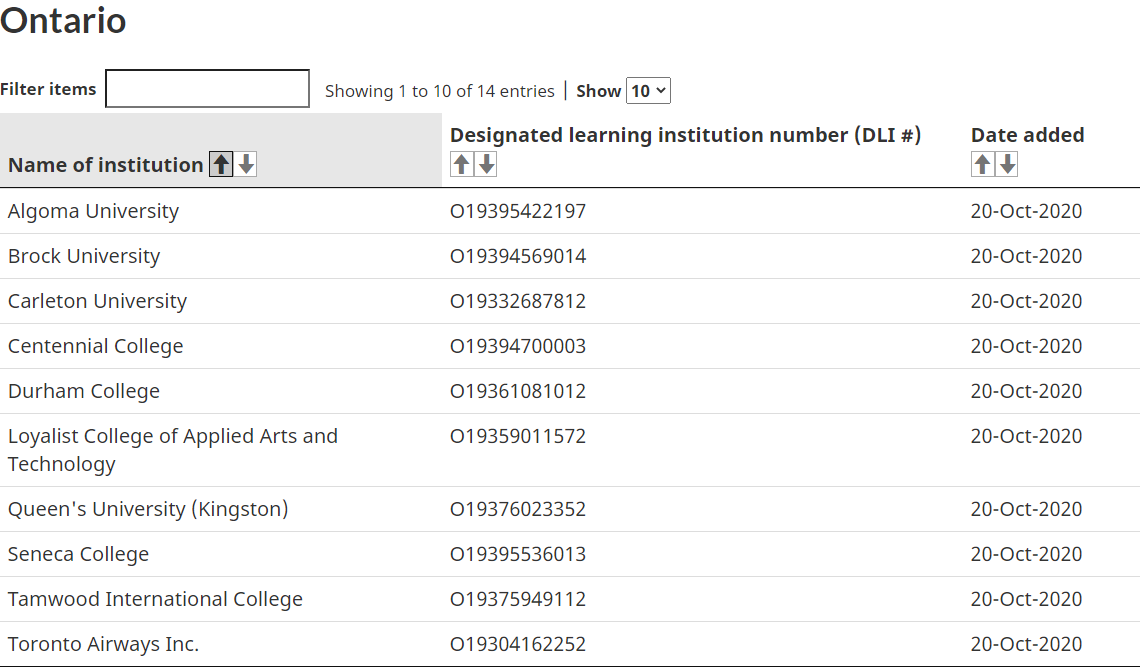
Task: Click DLI number O19361081012
Action: click(518, 391)
